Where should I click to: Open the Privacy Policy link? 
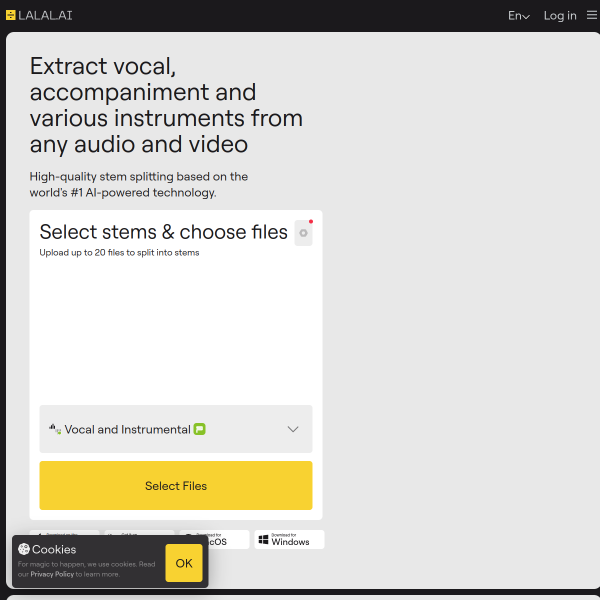pos(52,574)
